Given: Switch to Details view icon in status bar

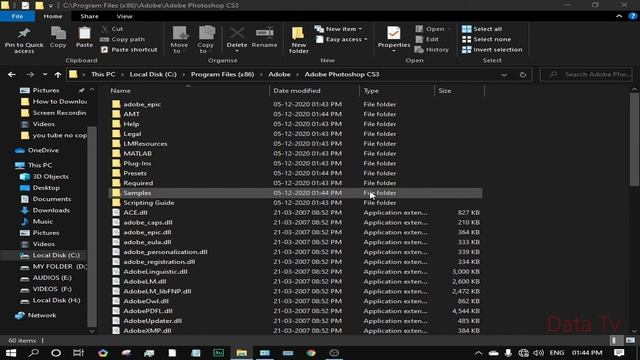Looking at the screenshot, I should point(614,340).
